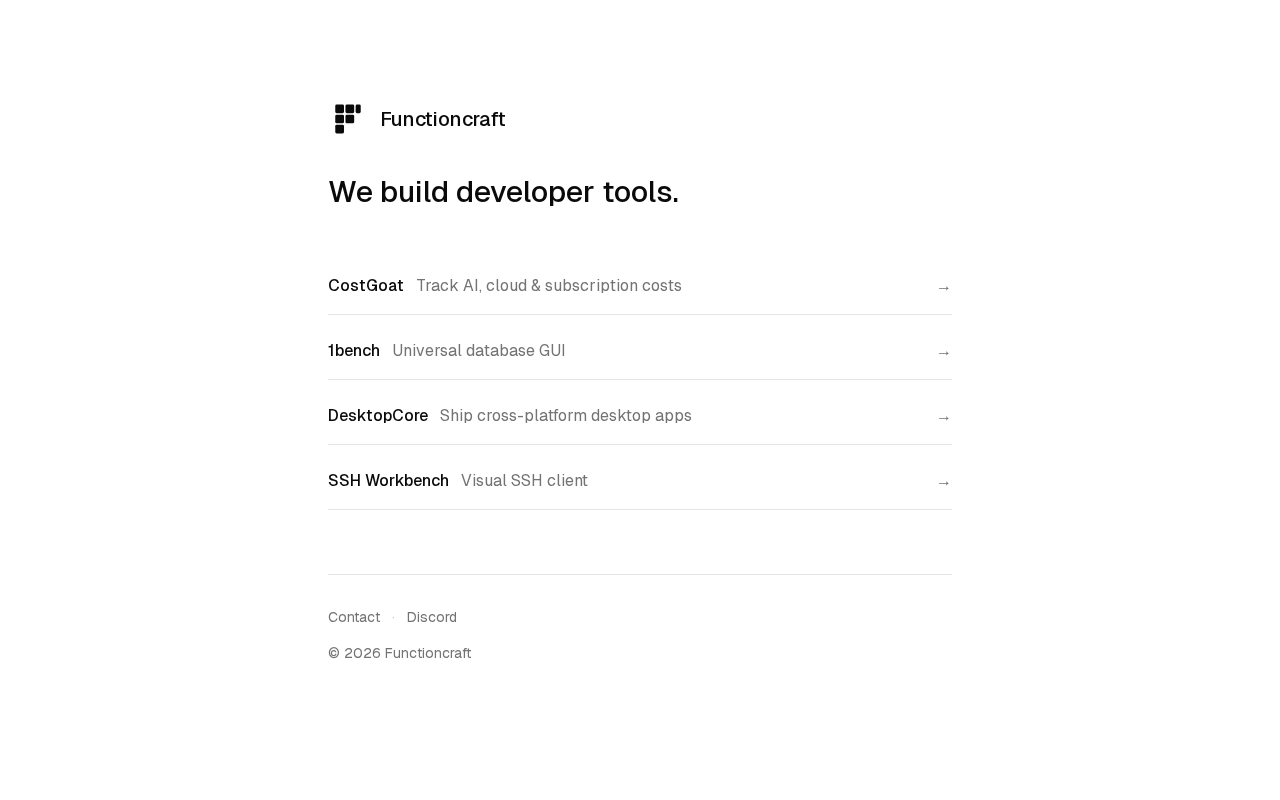Click the "Track AI, cloud & subscription costs" description
Screen dimensions: 1280x800
(549, 286)
